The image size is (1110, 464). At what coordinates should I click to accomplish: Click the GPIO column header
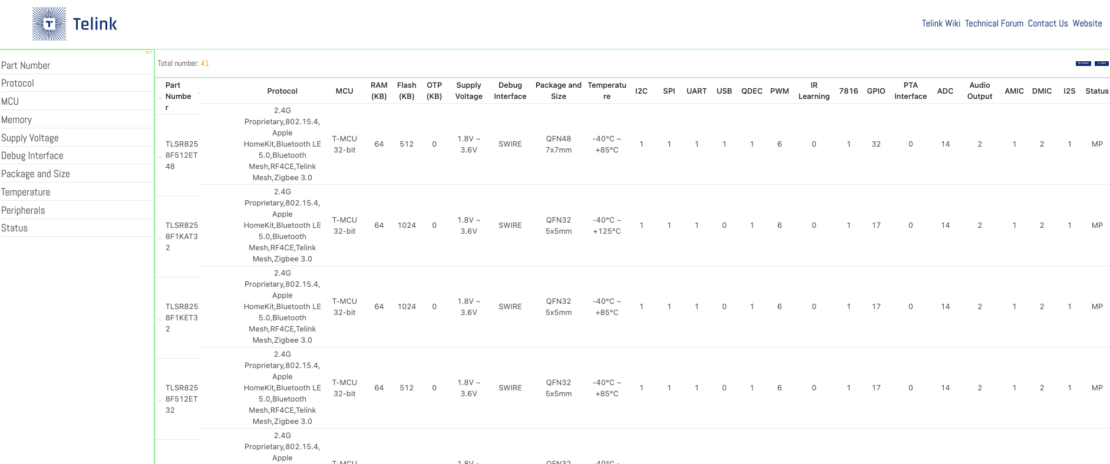click(x=876, y=91)
